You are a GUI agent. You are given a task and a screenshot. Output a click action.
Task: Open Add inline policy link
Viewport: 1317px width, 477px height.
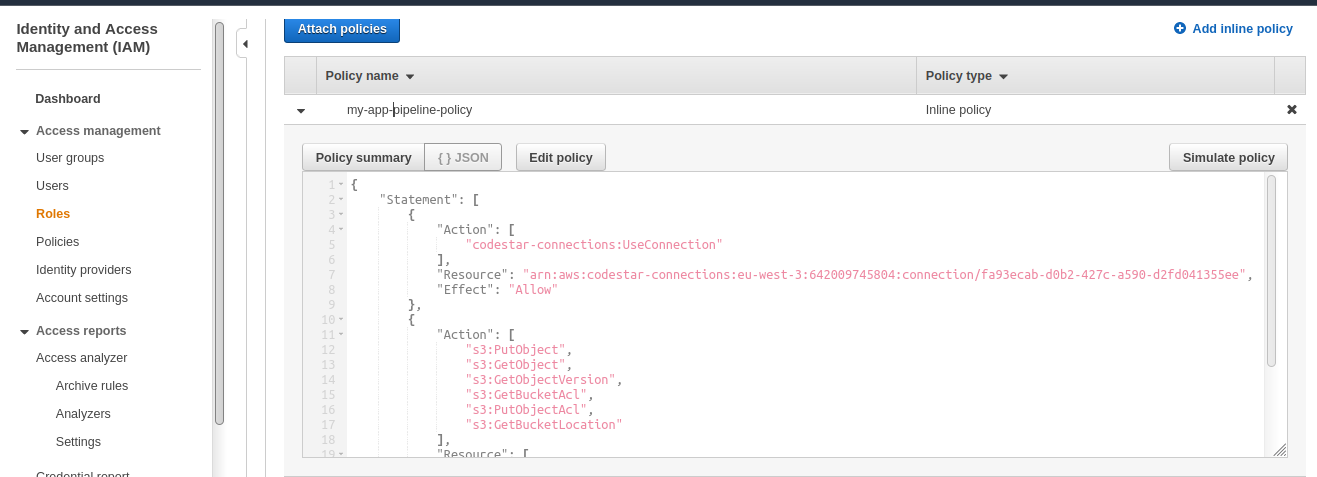coord(1242,29)
